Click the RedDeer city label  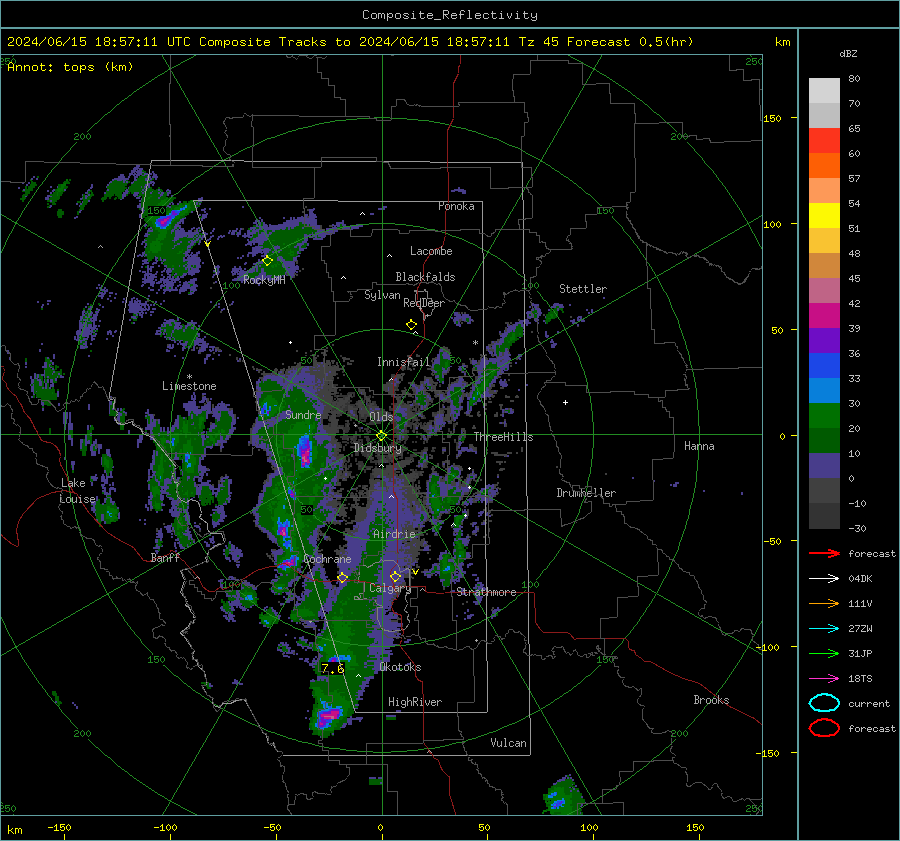pyautogui.click(x=424, y=303)
